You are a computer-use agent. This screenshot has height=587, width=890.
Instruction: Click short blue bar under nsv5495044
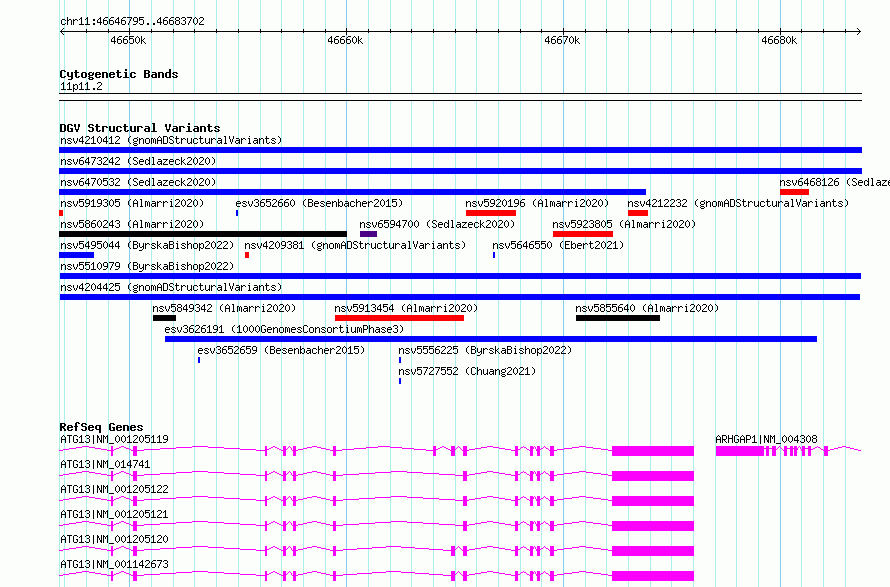click(x=77, y=255)
